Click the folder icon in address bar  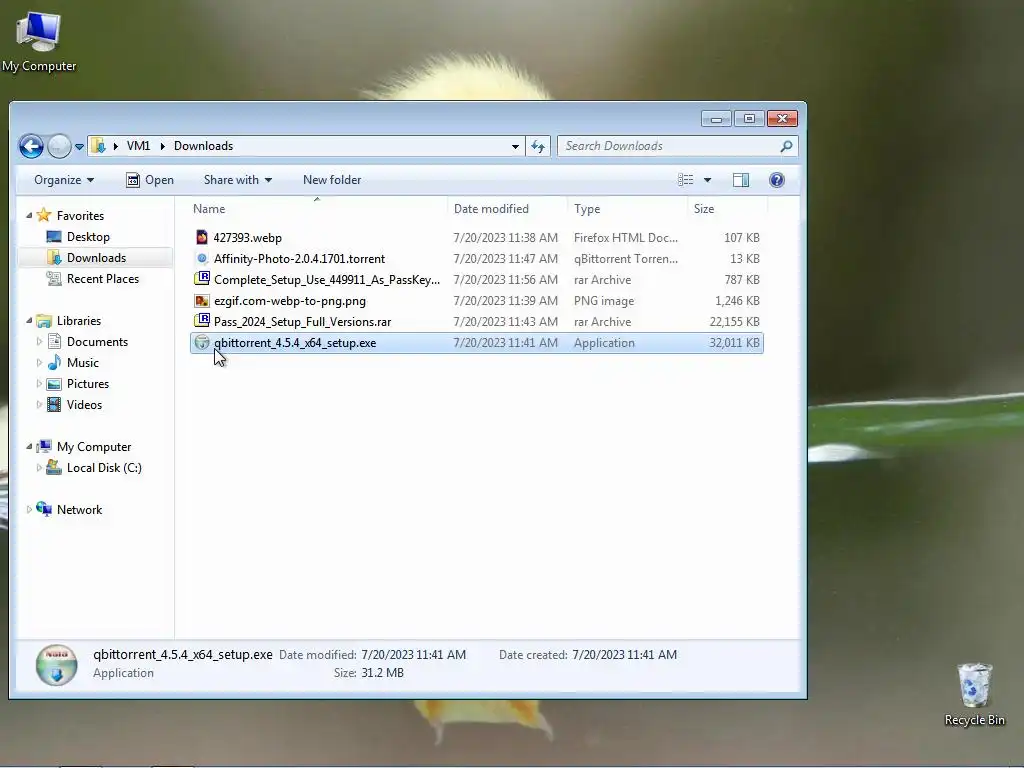pos(98,146)
